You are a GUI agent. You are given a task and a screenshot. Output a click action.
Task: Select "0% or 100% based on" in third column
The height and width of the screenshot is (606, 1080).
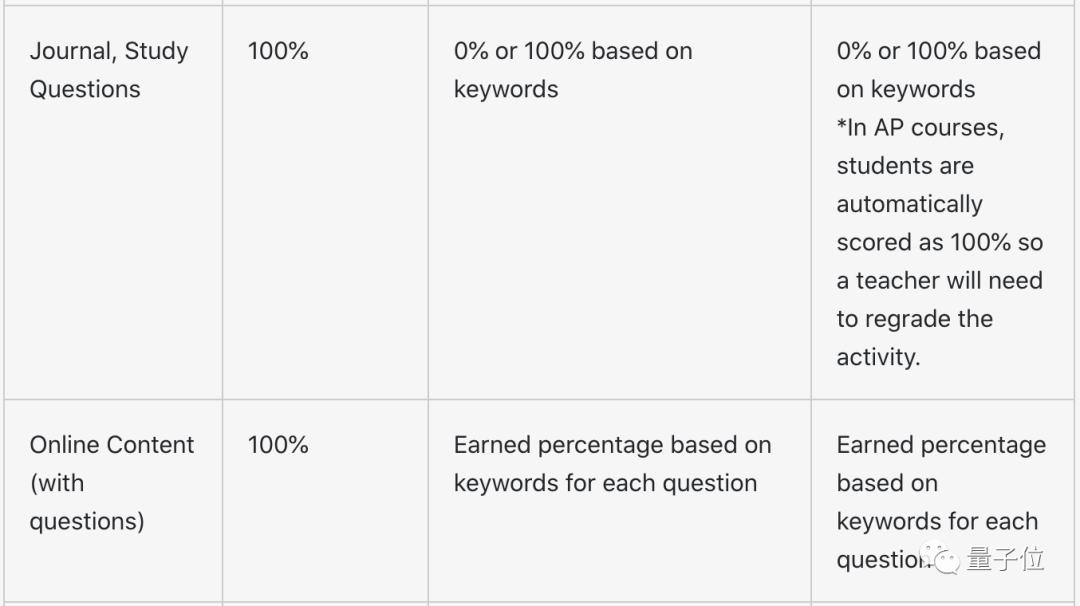pos(573,51)
